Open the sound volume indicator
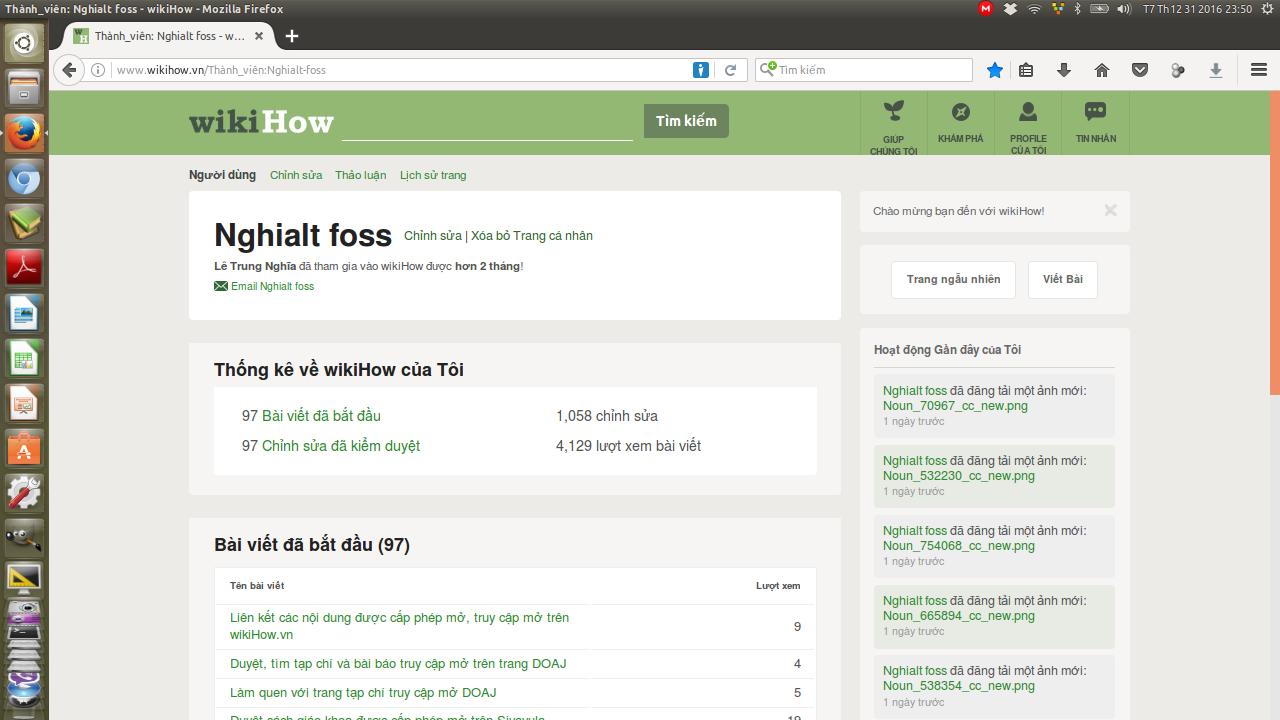Viewport: 1280px width, 720px height. point(1124,9)
